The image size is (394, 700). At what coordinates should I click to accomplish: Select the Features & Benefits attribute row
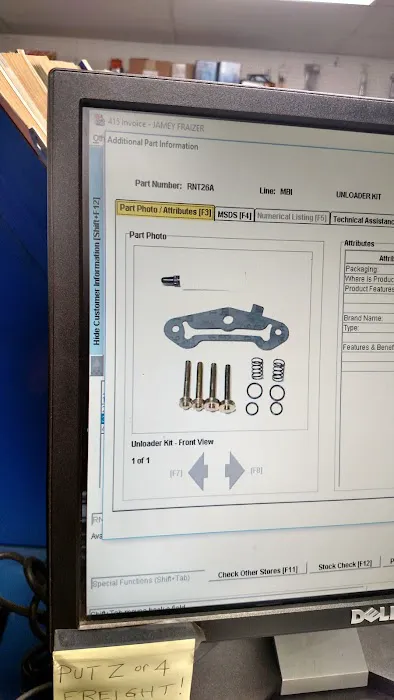[x=368, y=347]
